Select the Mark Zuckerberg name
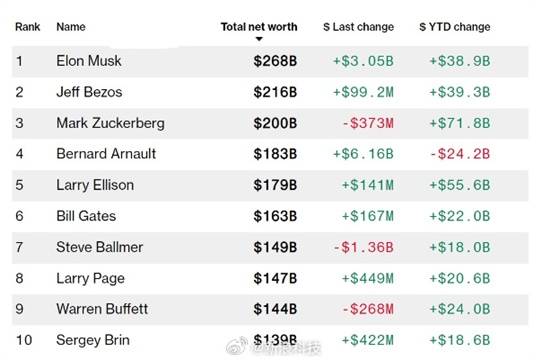The image size is (550, 360). (110, 123)
